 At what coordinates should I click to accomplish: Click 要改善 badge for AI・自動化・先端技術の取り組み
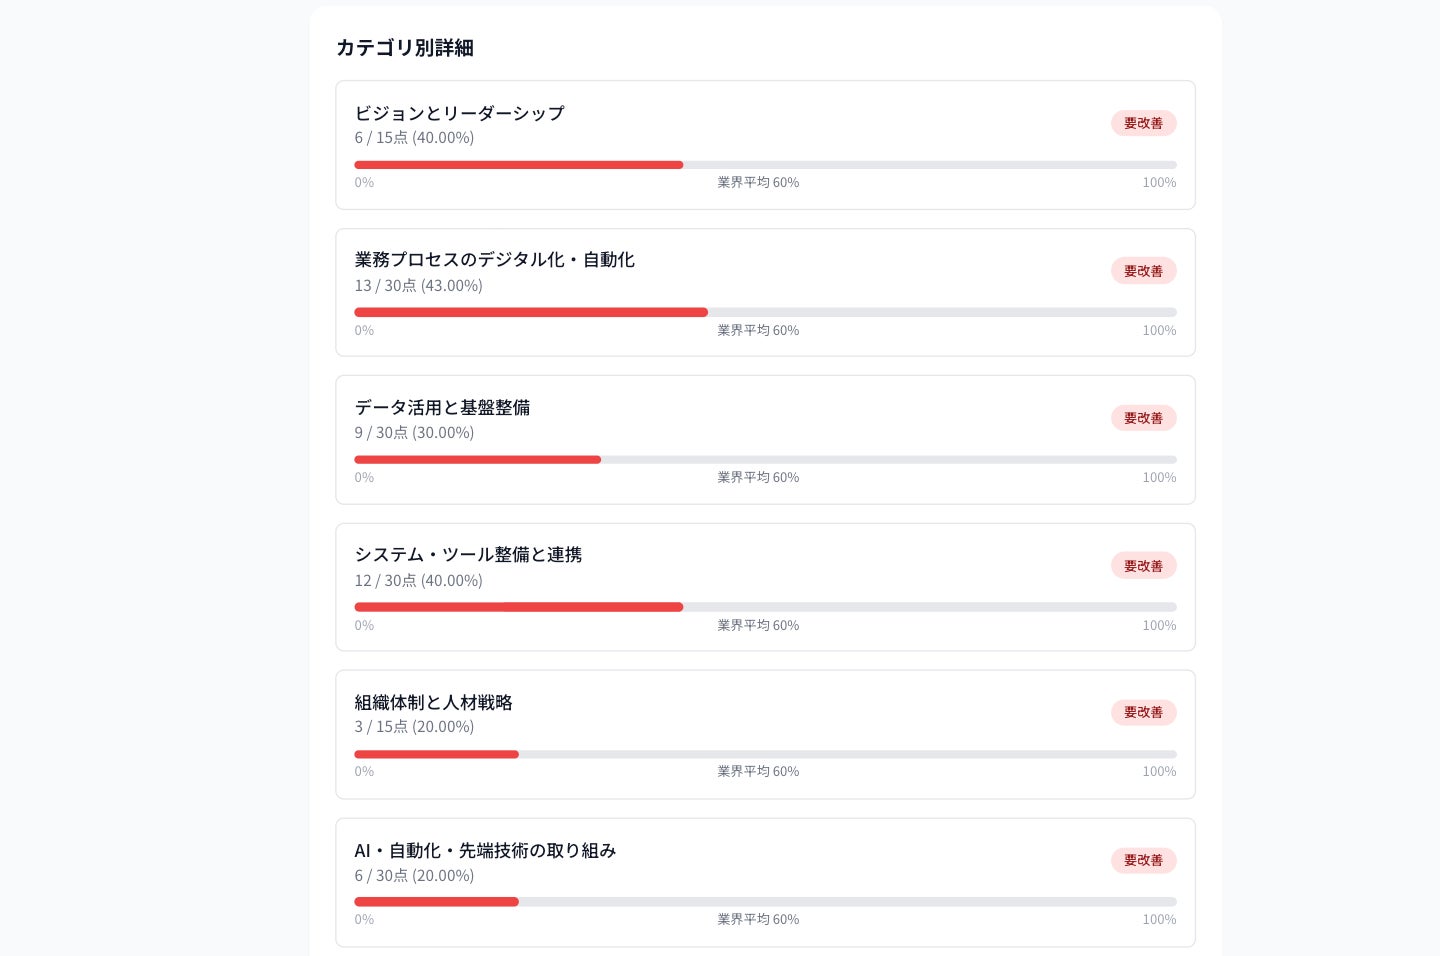pyautogui.click(x=1143, y=861)
